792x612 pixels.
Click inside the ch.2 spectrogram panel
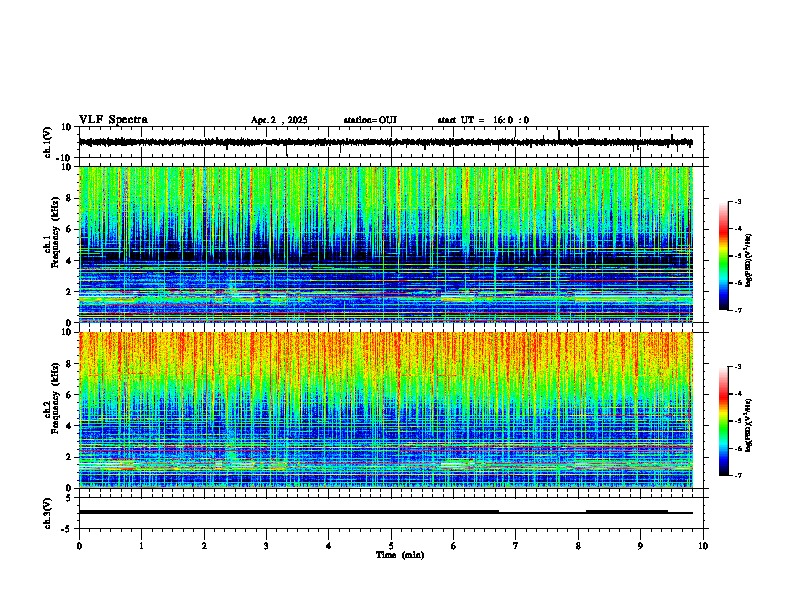point(386,410)
